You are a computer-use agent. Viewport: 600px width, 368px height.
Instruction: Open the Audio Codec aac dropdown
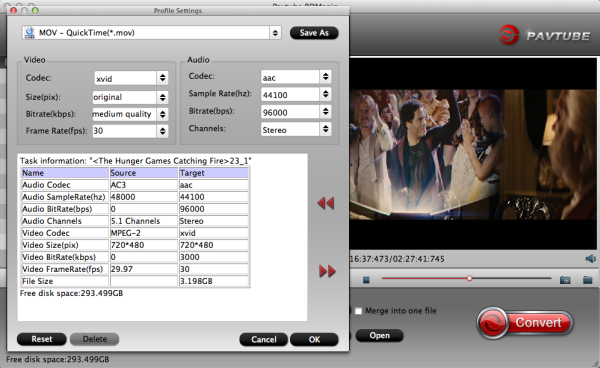coord(296,77)
